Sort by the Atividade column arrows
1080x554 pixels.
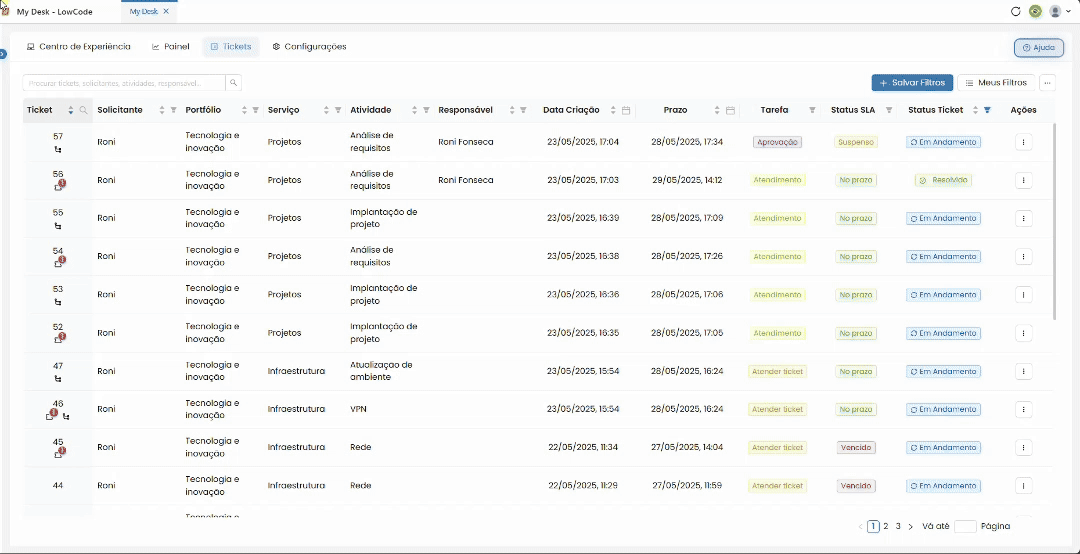tap(415, 110)
